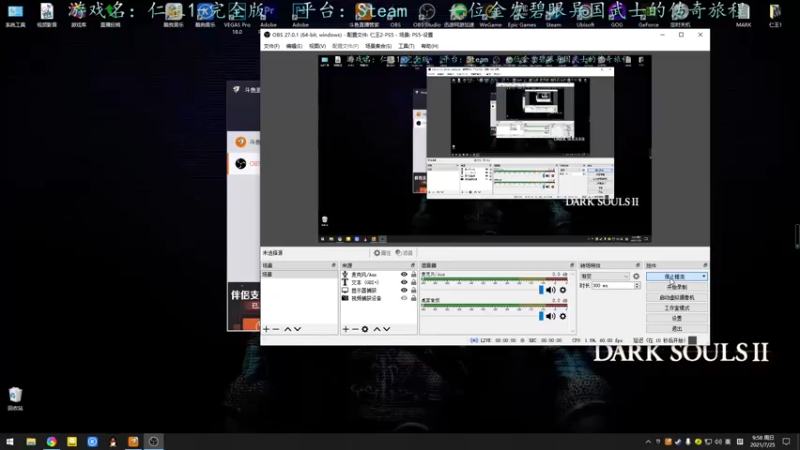This screenshot has width=800, height=450.
Task: Pop out the Audio Mixer dock panel
Action: point(572,265)
